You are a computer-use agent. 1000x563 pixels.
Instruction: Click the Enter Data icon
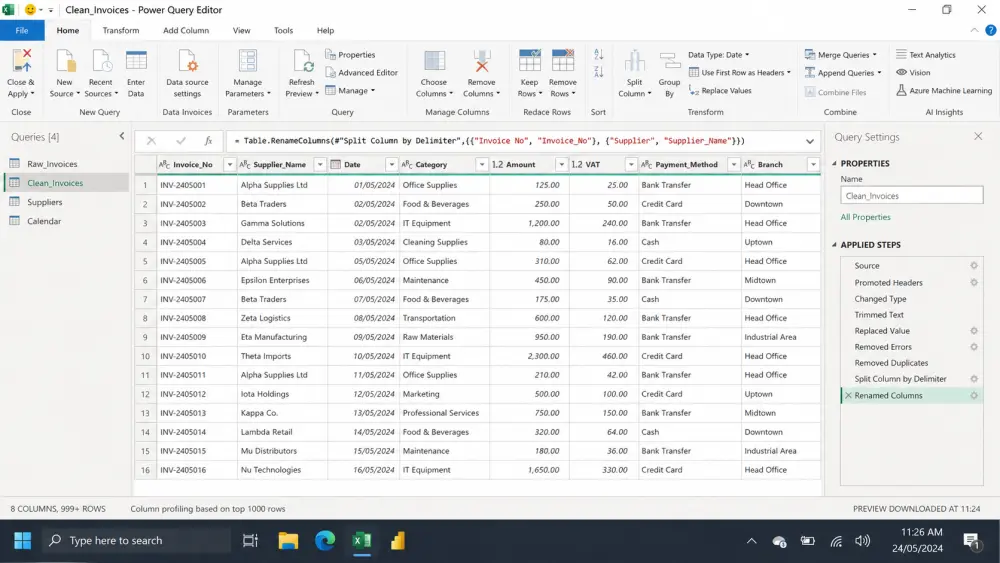(136, 61)
